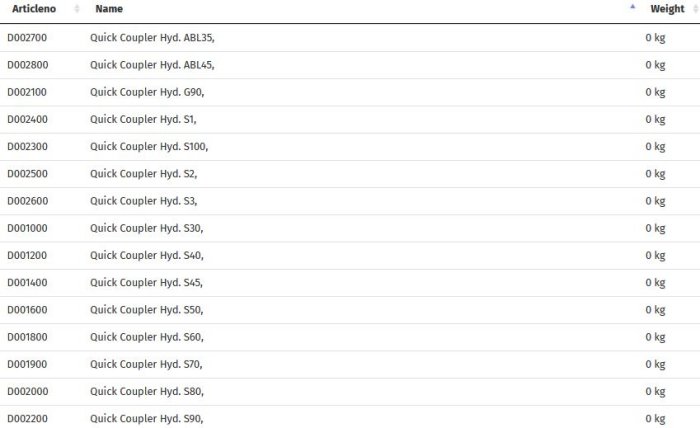Choose Quick Coupler Hyd. S100 item
The width and height of the screenshot is (700, 428).
[x=149, y=146]
